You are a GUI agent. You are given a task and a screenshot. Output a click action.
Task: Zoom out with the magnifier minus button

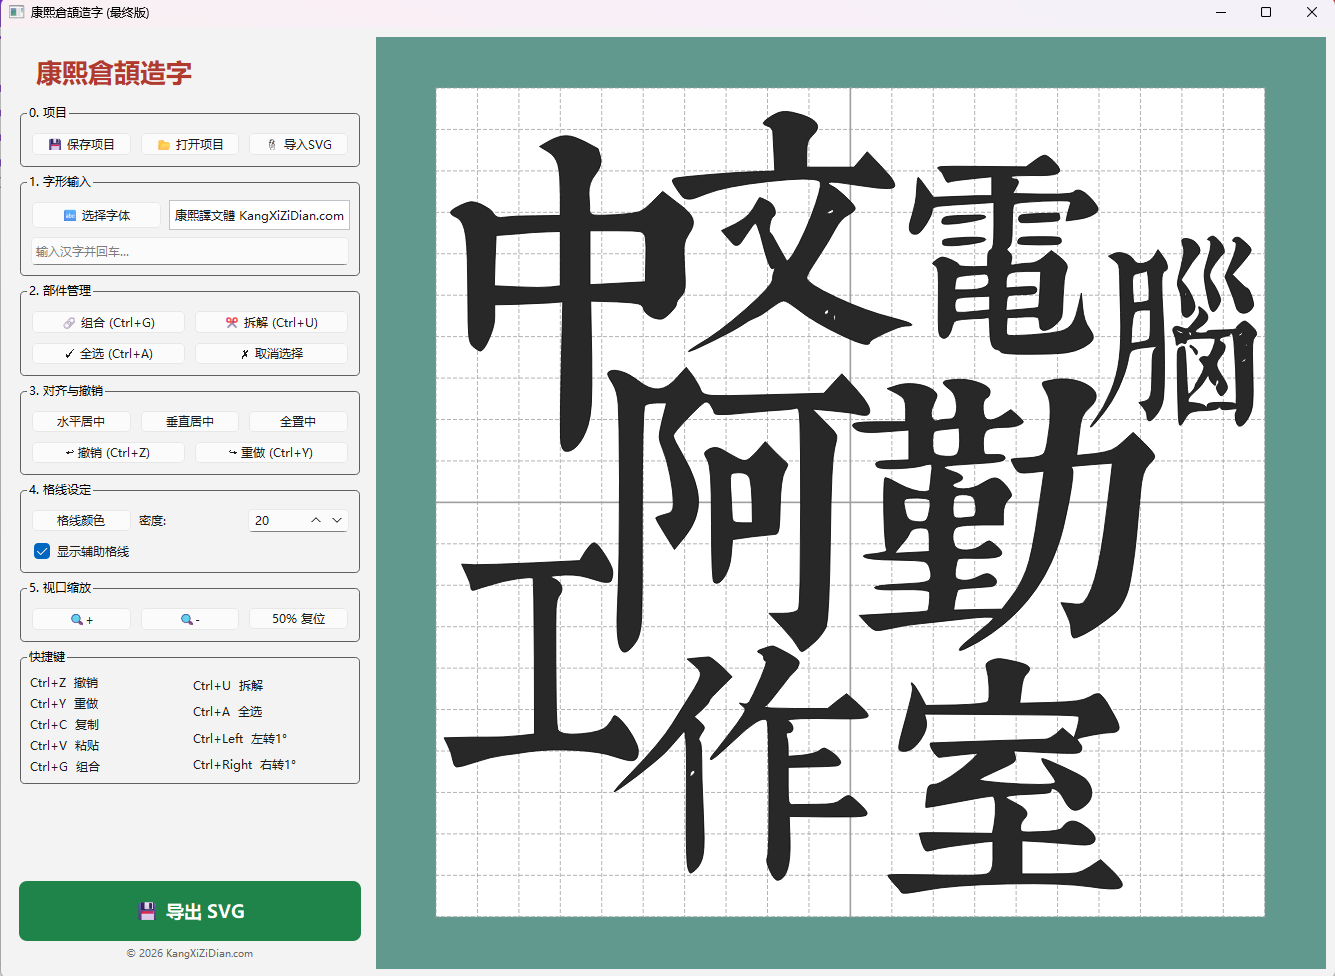click(x=190, y=620)
